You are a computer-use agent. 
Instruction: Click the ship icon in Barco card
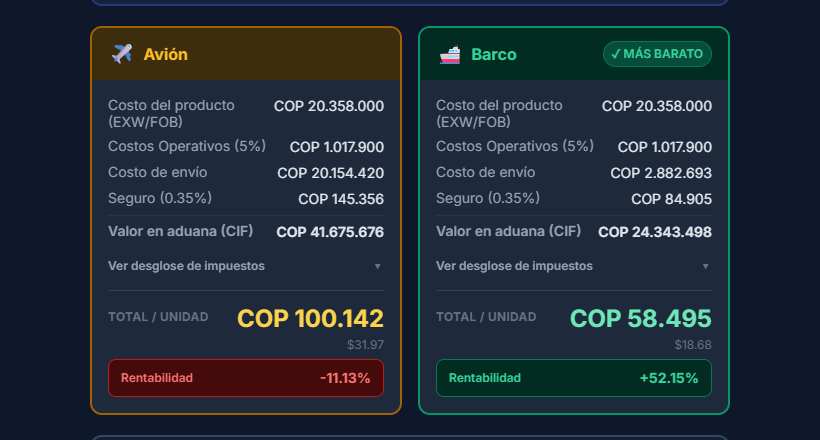tap(450, 54)
